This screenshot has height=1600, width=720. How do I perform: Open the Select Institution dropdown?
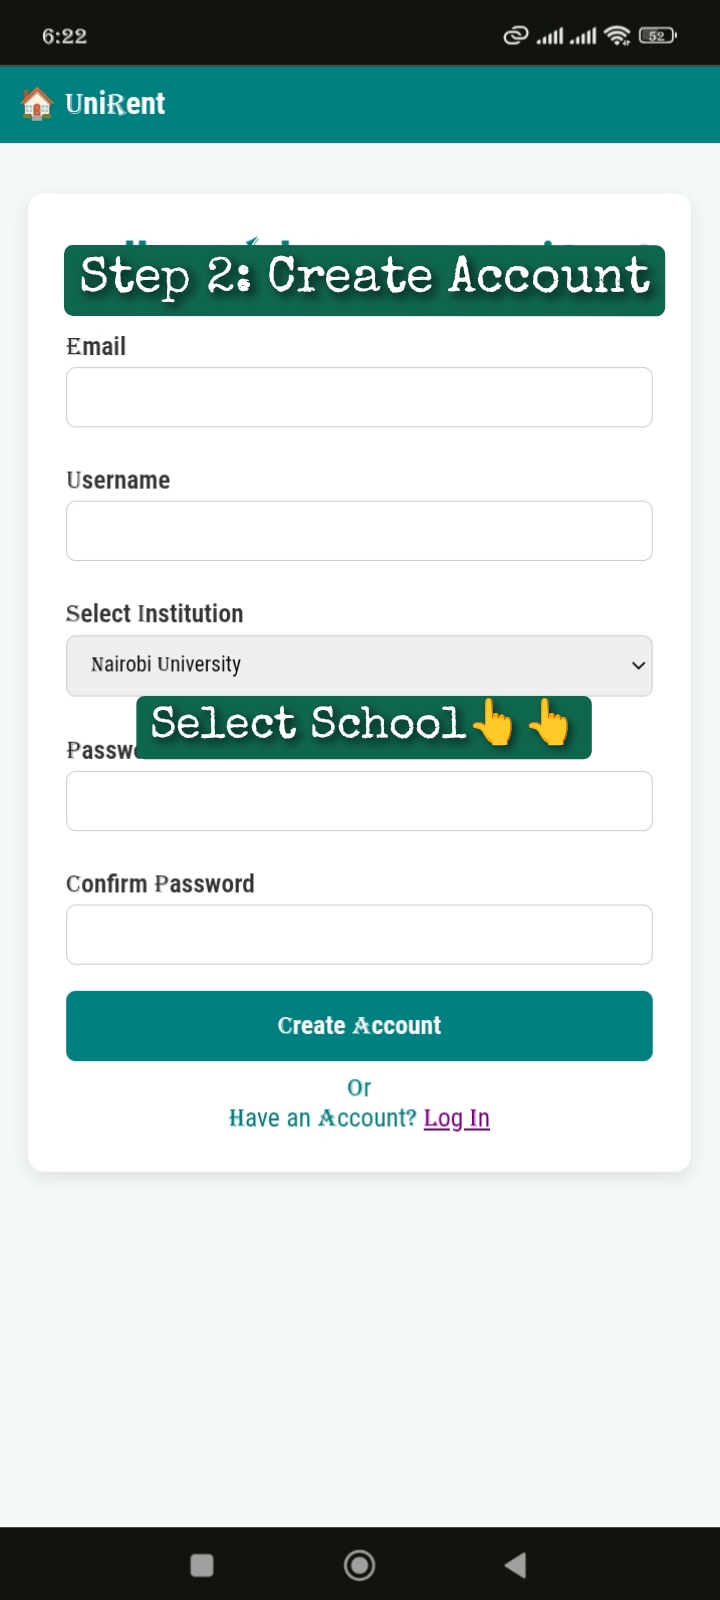pos(359,666)
